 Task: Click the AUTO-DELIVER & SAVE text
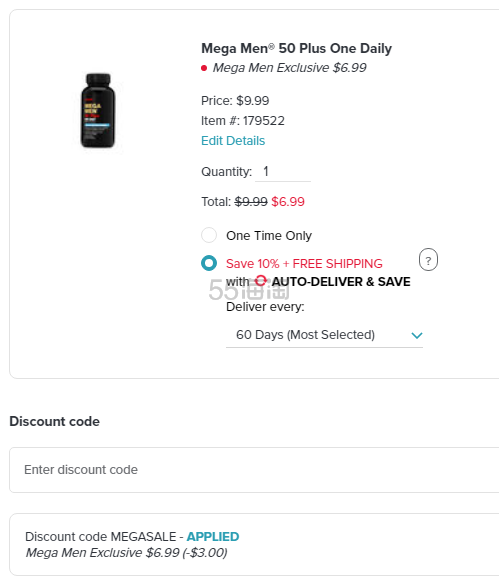(x=341, y=282)
